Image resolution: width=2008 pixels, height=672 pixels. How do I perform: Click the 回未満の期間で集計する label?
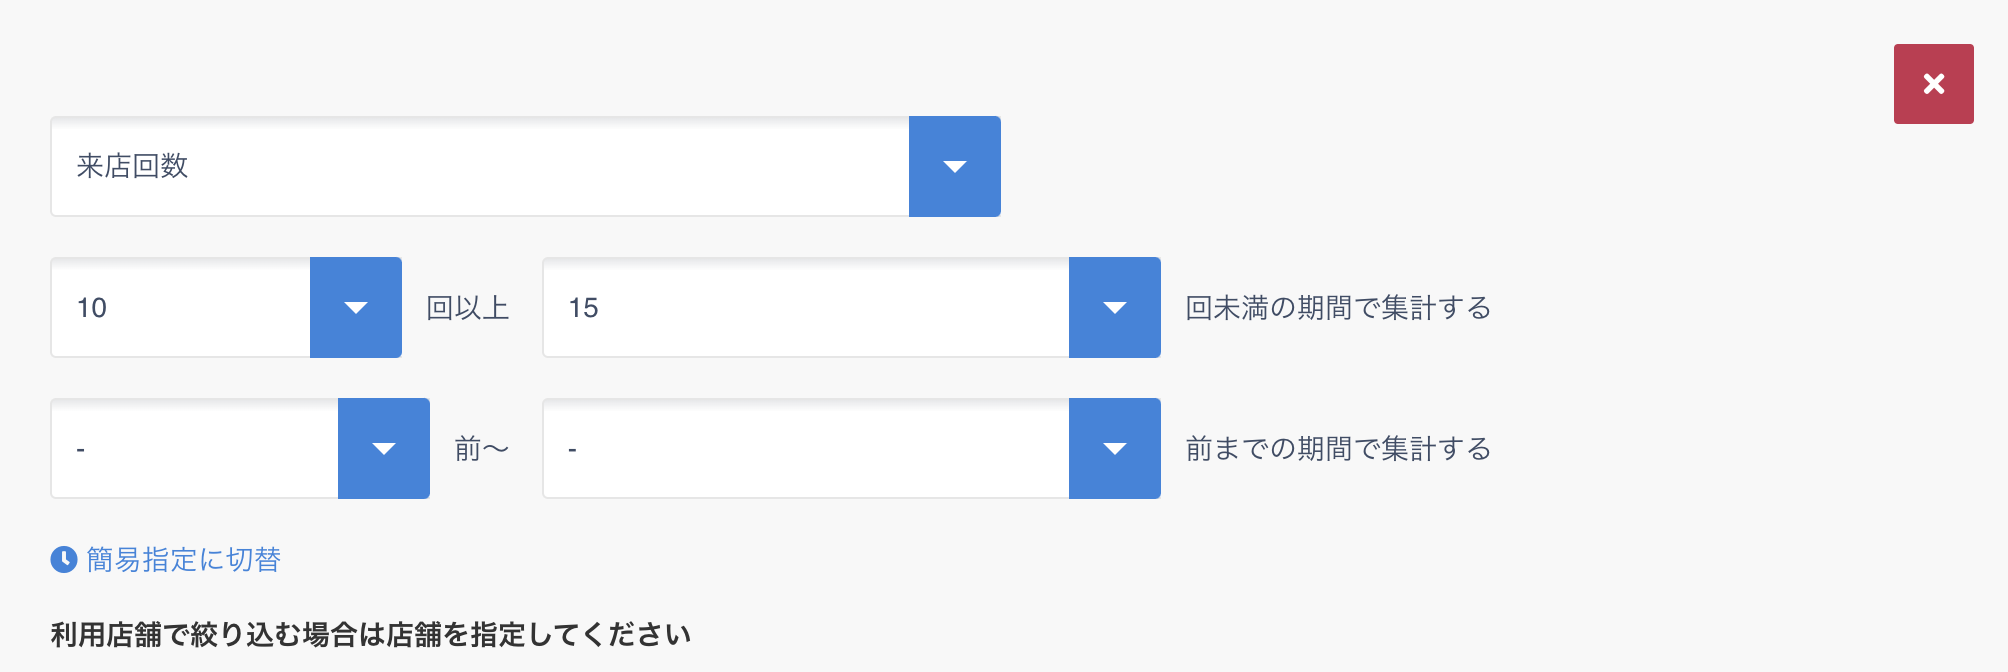(x=1338, y=307)
